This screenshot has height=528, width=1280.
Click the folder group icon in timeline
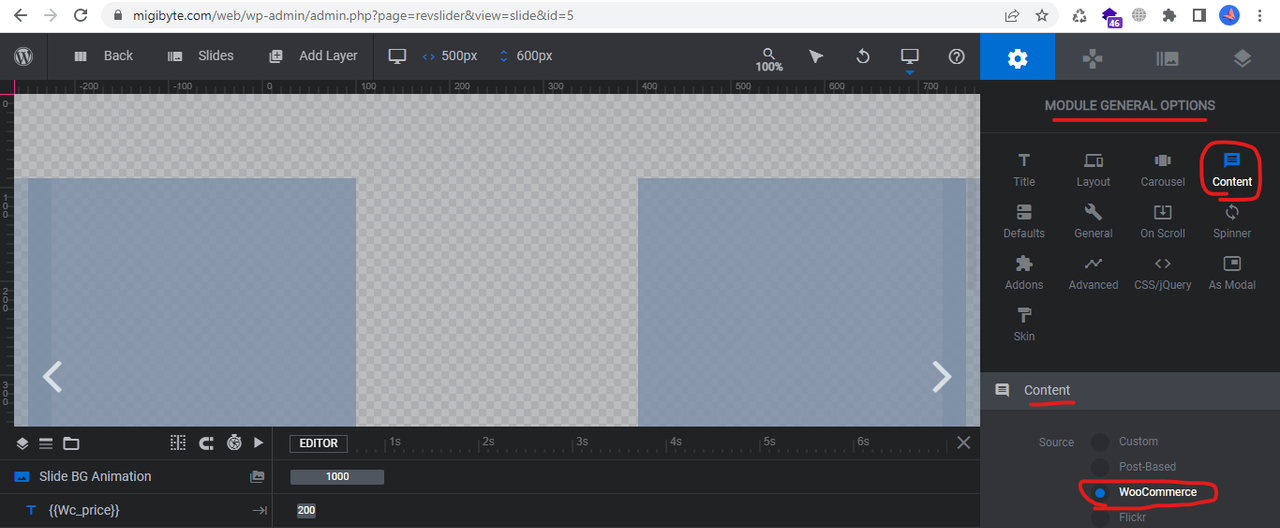(71, 443)
